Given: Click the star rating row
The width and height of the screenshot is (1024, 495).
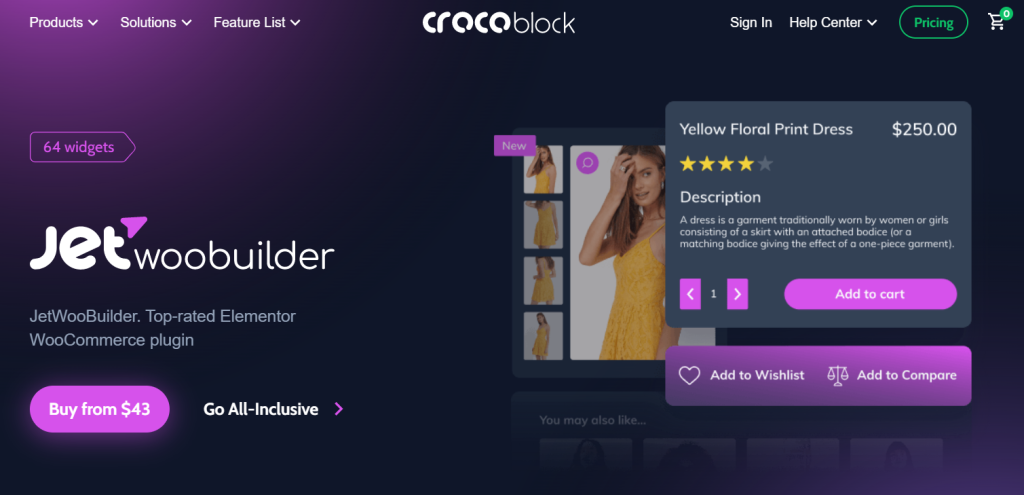Looking at the screenshot, I should (x=726, y=164).
